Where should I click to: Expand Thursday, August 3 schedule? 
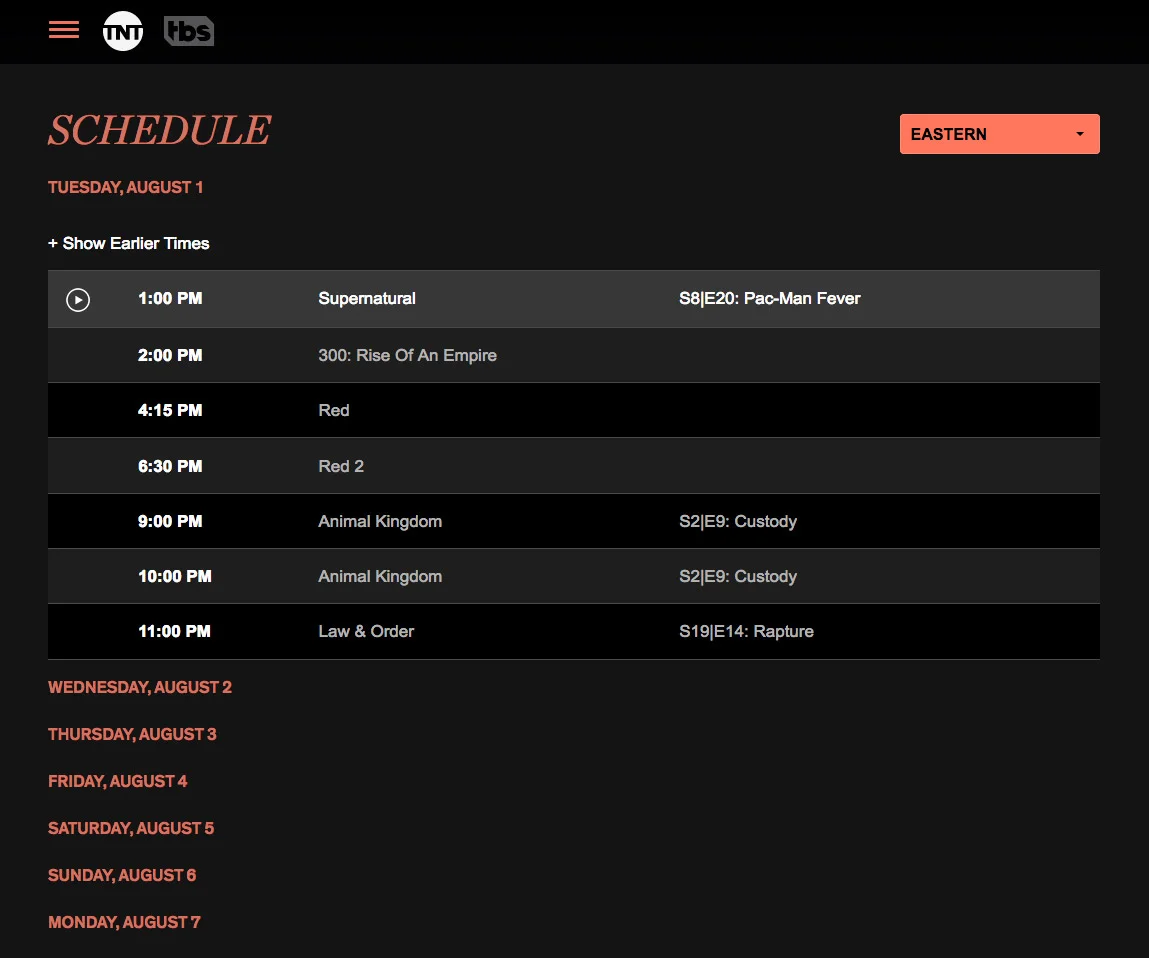133,734
